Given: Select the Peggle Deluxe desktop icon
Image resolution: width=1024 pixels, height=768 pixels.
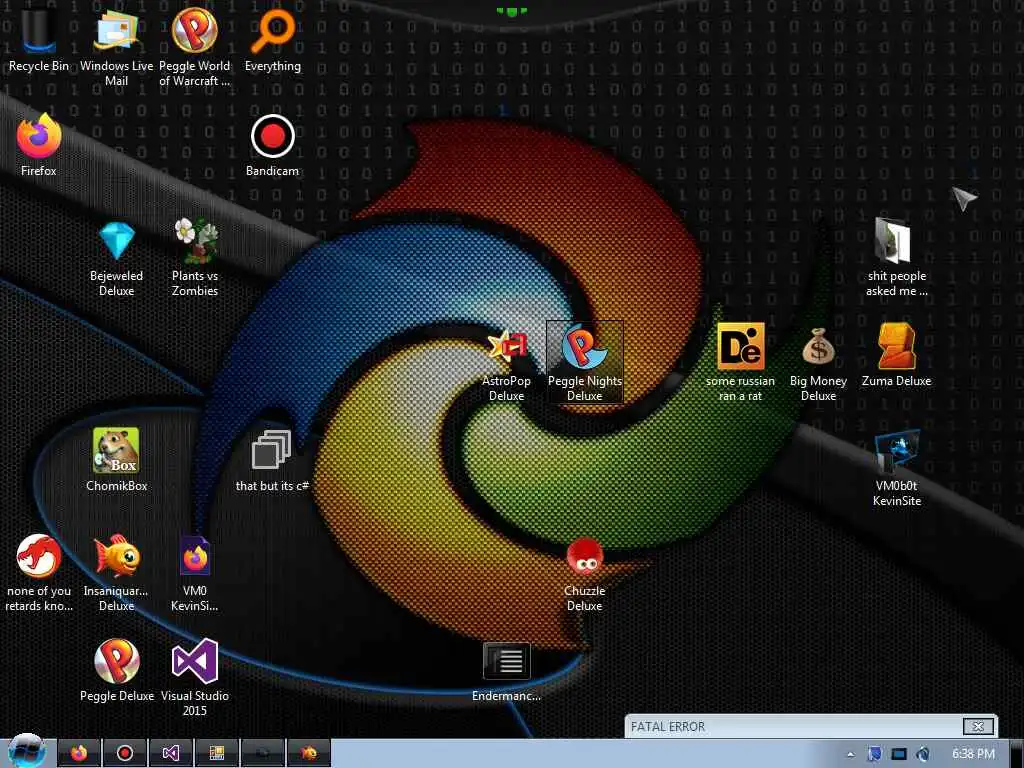Looking at the screenshot, I should coord(116,670).
